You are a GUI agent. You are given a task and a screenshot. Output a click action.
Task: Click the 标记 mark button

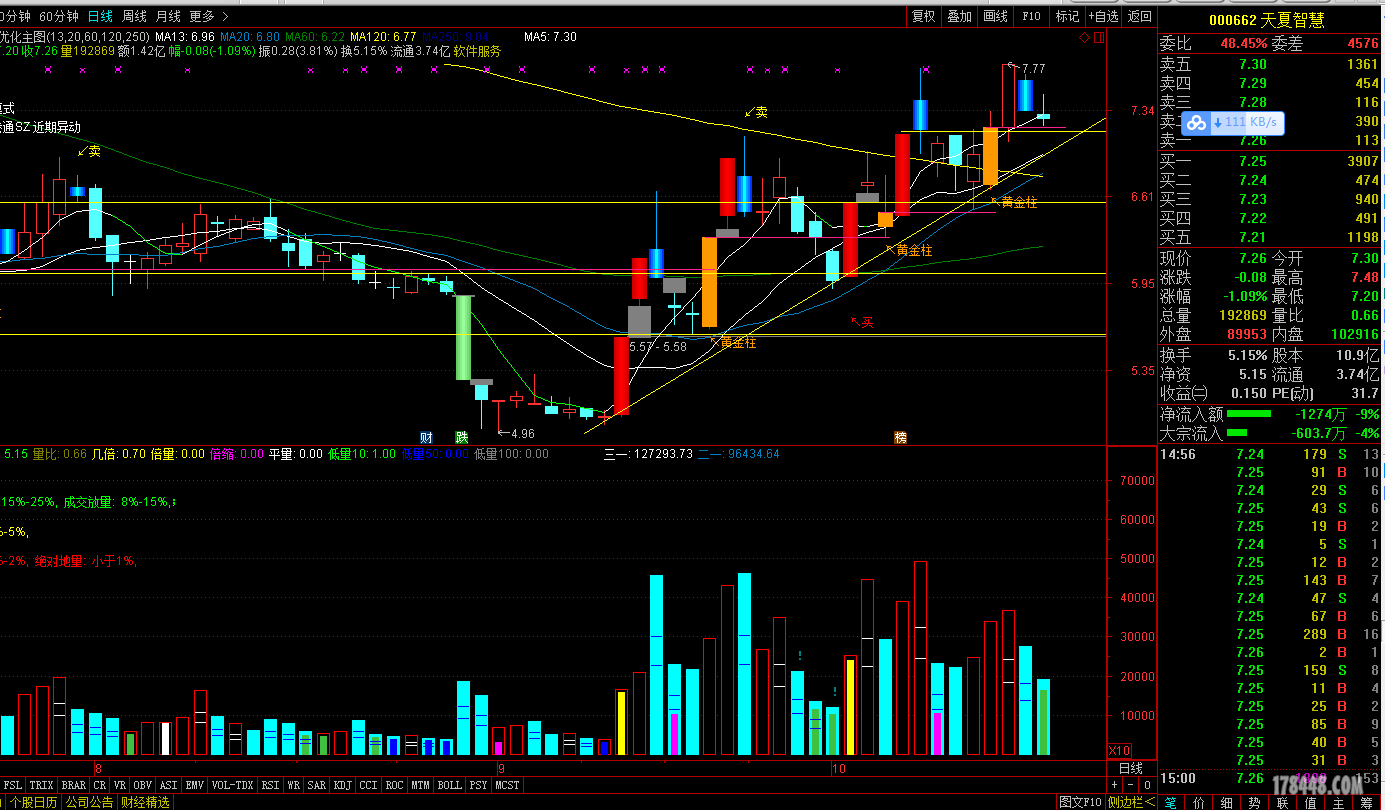1067,16
